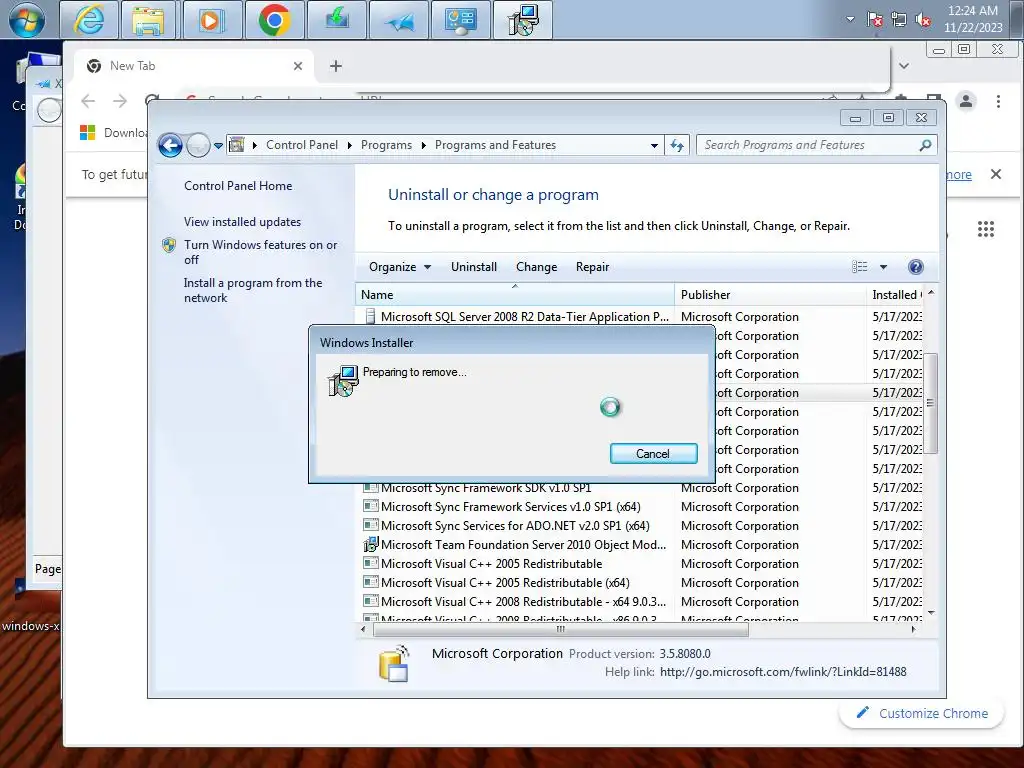Screen dimensions: 1024x768
Task: Click Chrome forward arrow
Action: 120,101
